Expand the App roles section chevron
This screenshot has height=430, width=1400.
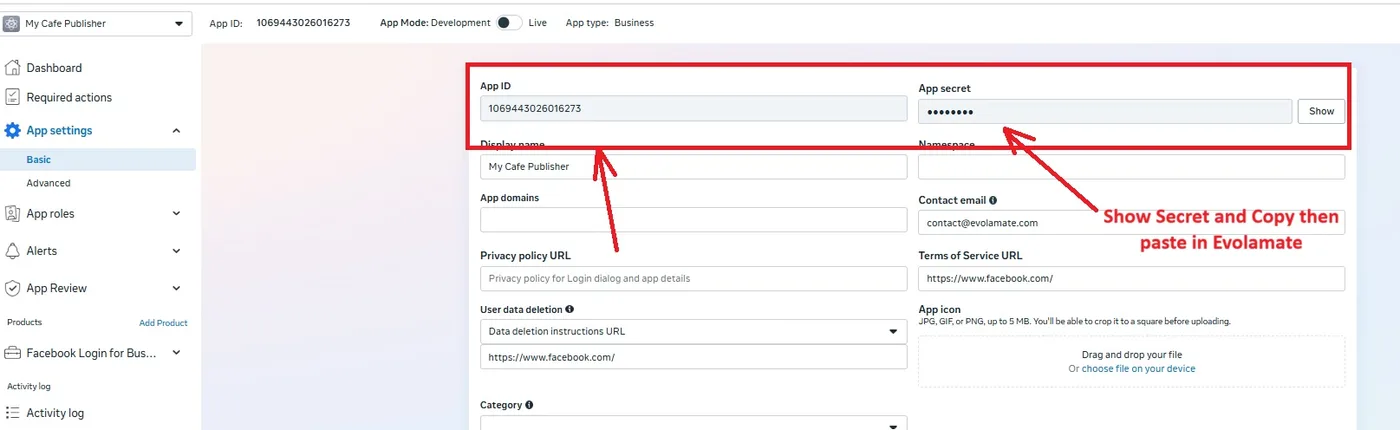pyautogui.click(x=177, y=213)
